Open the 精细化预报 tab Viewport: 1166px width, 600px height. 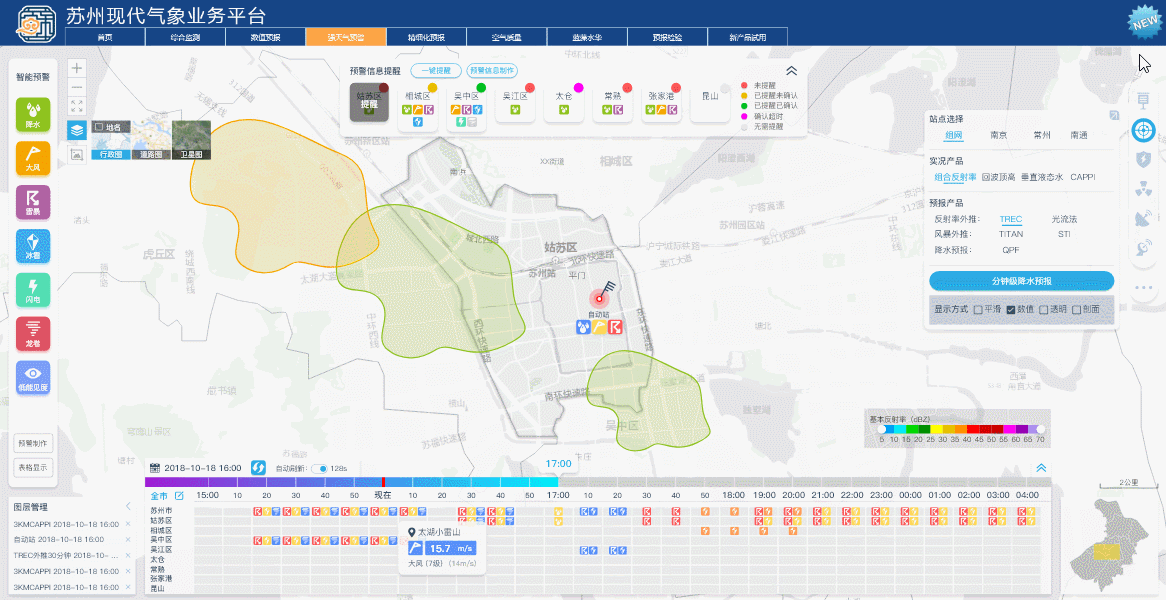(426, 37)
